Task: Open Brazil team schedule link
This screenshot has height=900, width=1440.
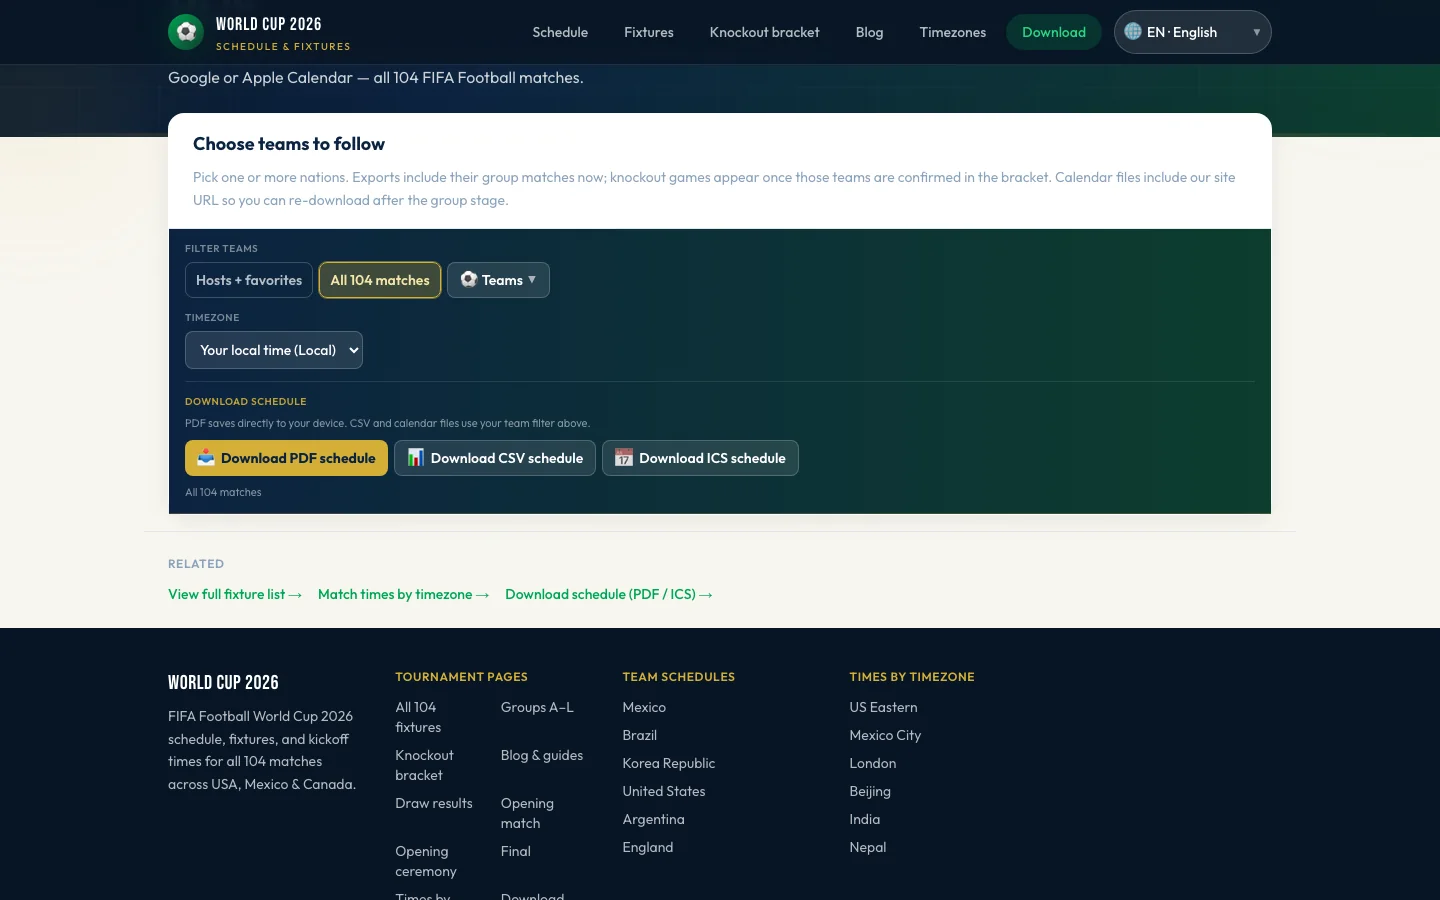Action: click(x=640, y=735)
